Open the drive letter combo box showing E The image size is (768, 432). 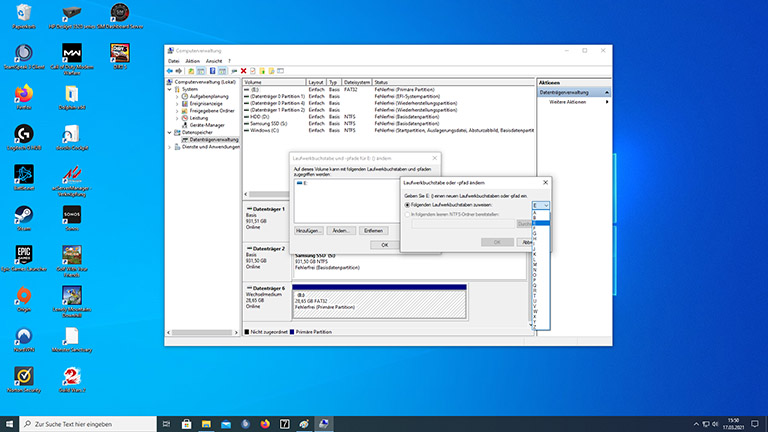coord(541,204)
